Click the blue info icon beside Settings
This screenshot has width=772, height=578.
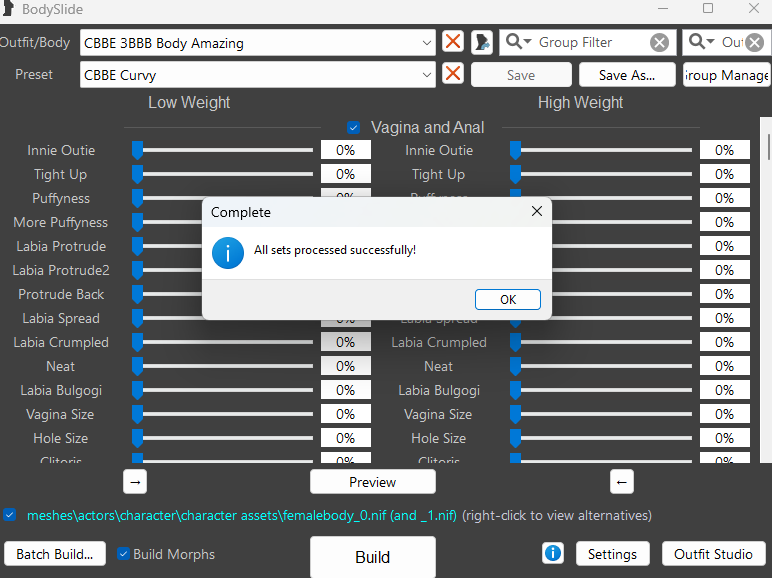(x=553, y=553)
